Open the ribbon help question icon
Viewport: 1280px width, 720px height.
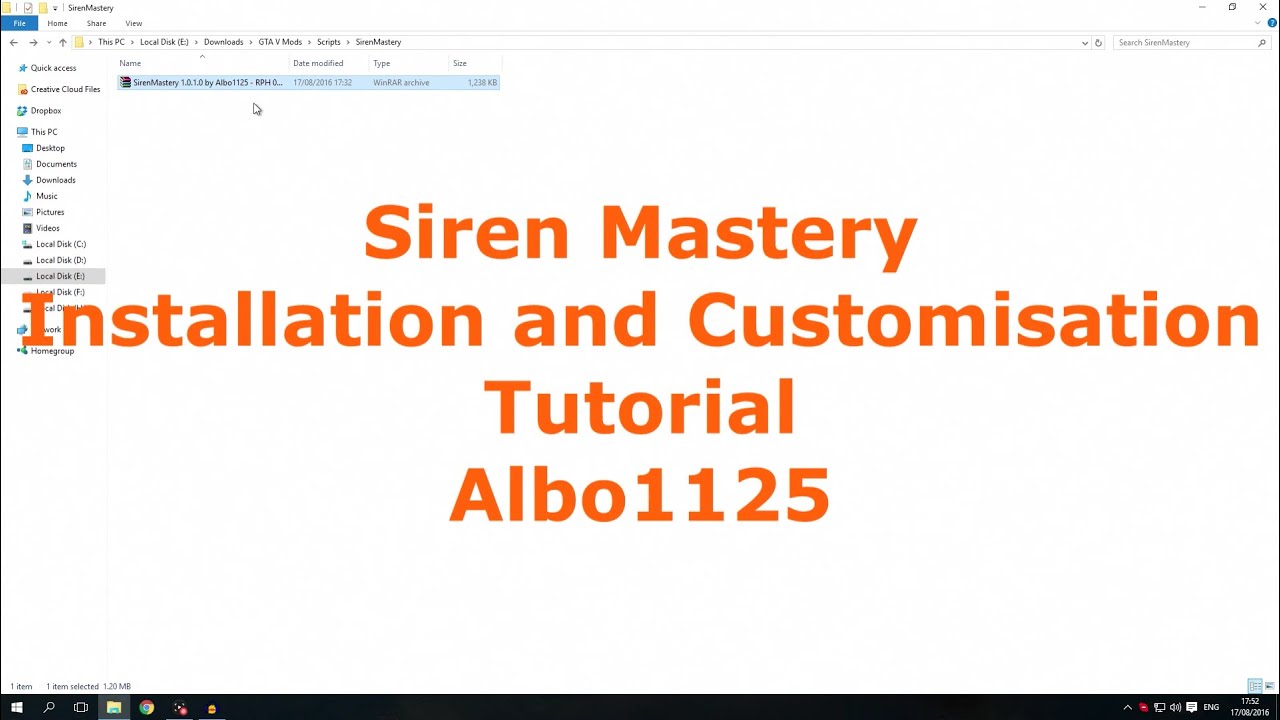pos(1272,23)
